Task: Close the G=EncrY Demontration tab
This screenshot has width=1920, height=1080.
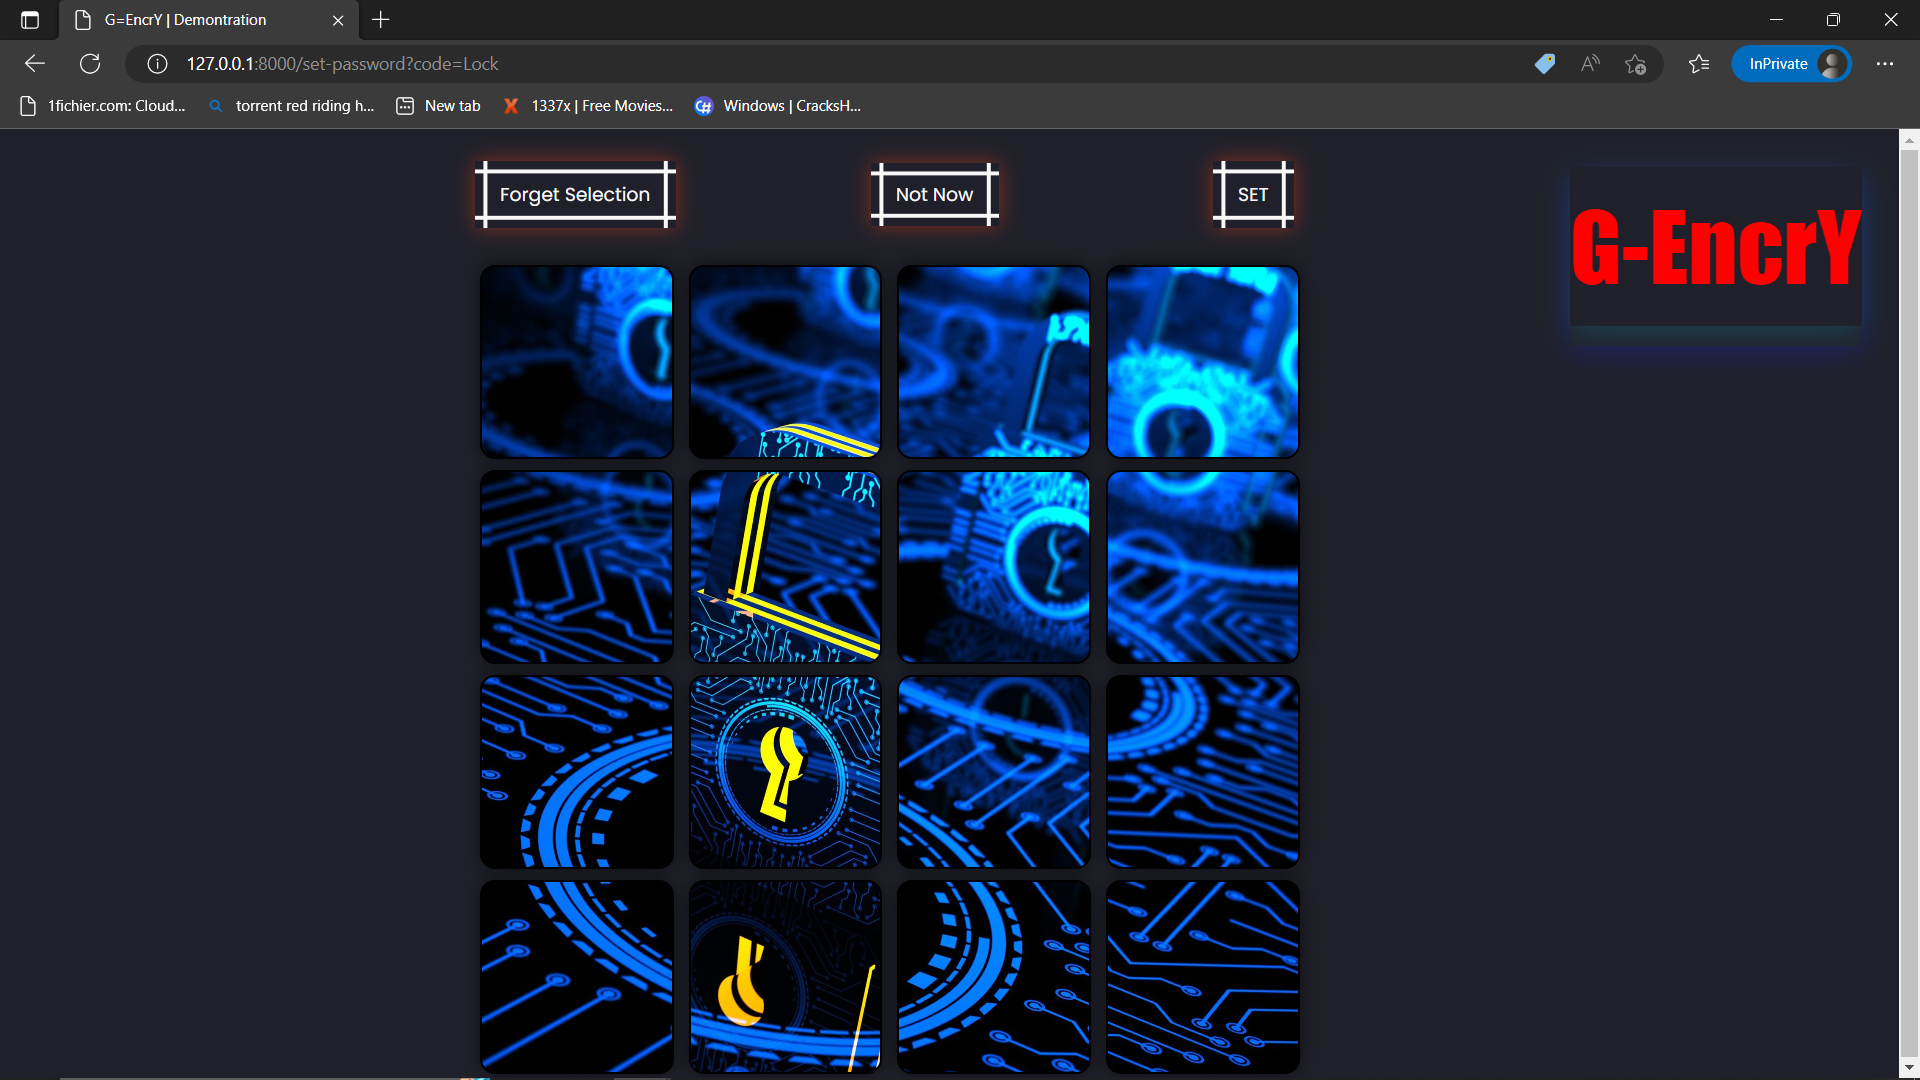Action: point(338,20)
